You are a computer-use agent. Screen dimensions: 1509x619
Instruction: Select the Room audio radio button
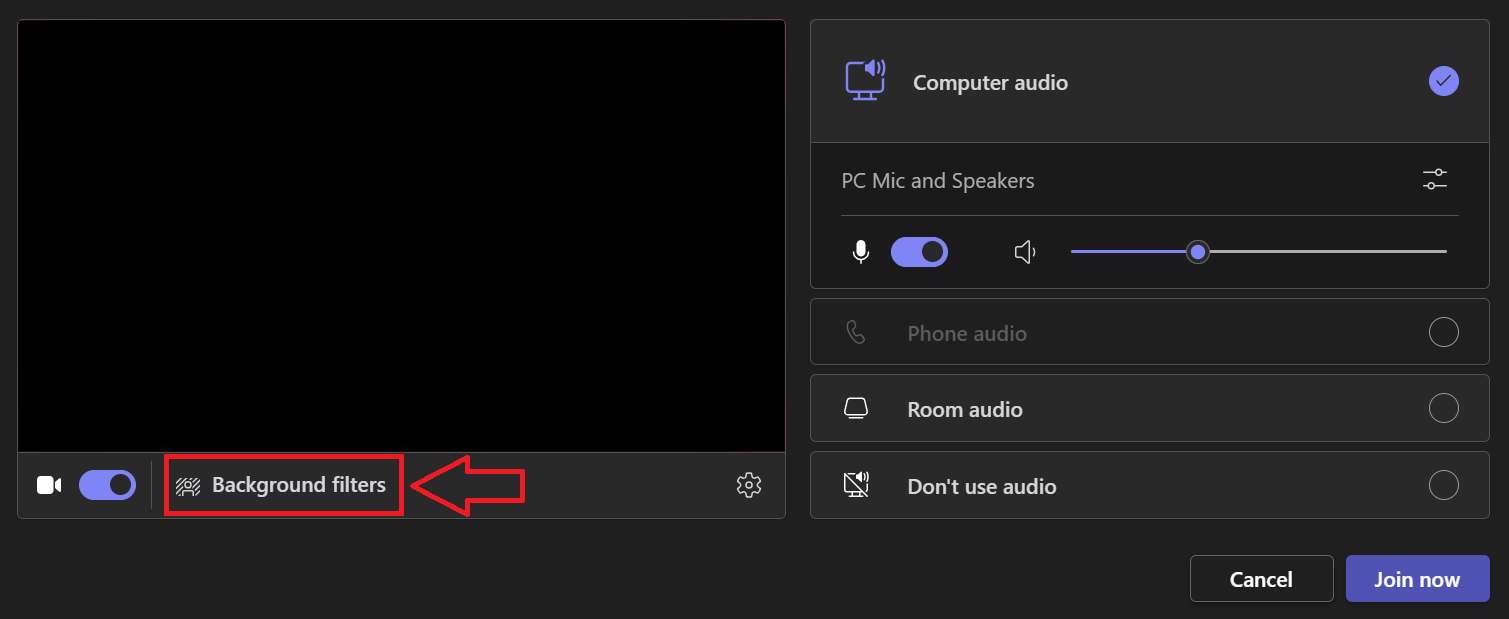coord(1443,408)
